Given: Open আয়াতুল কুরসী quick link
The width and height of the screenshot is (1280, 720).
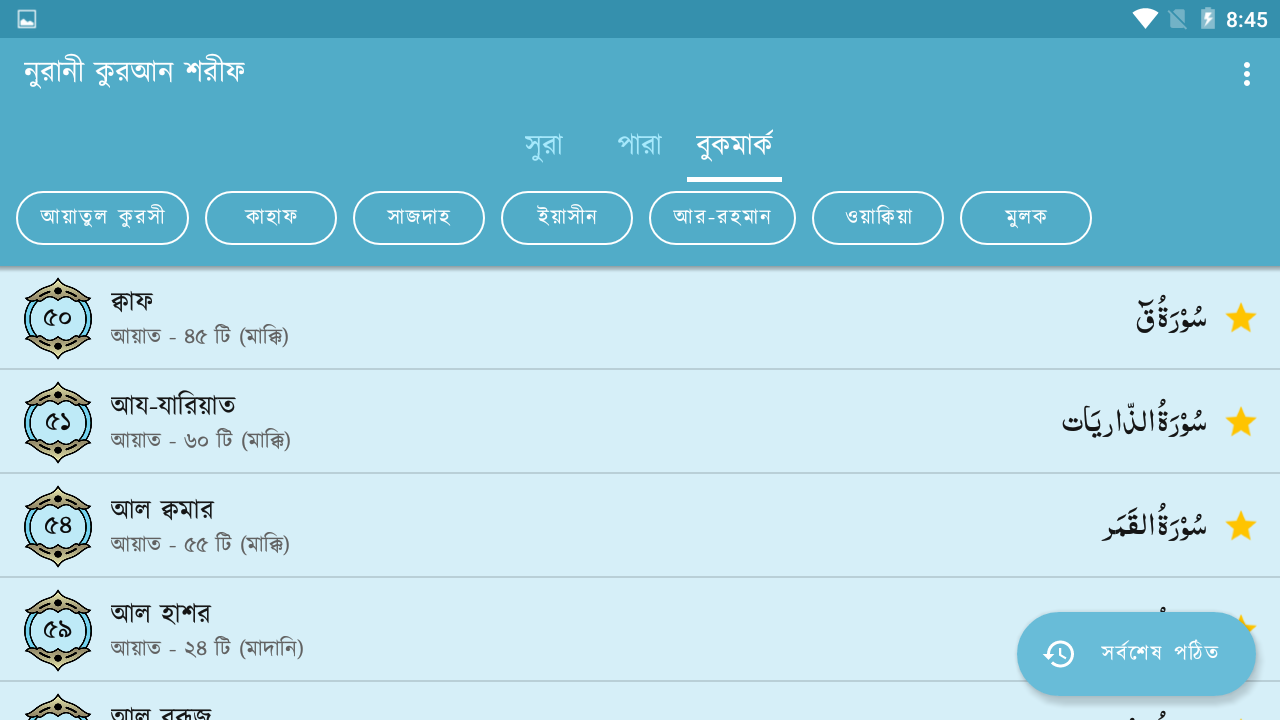Looking at the screenshot, I should [102, 218].
